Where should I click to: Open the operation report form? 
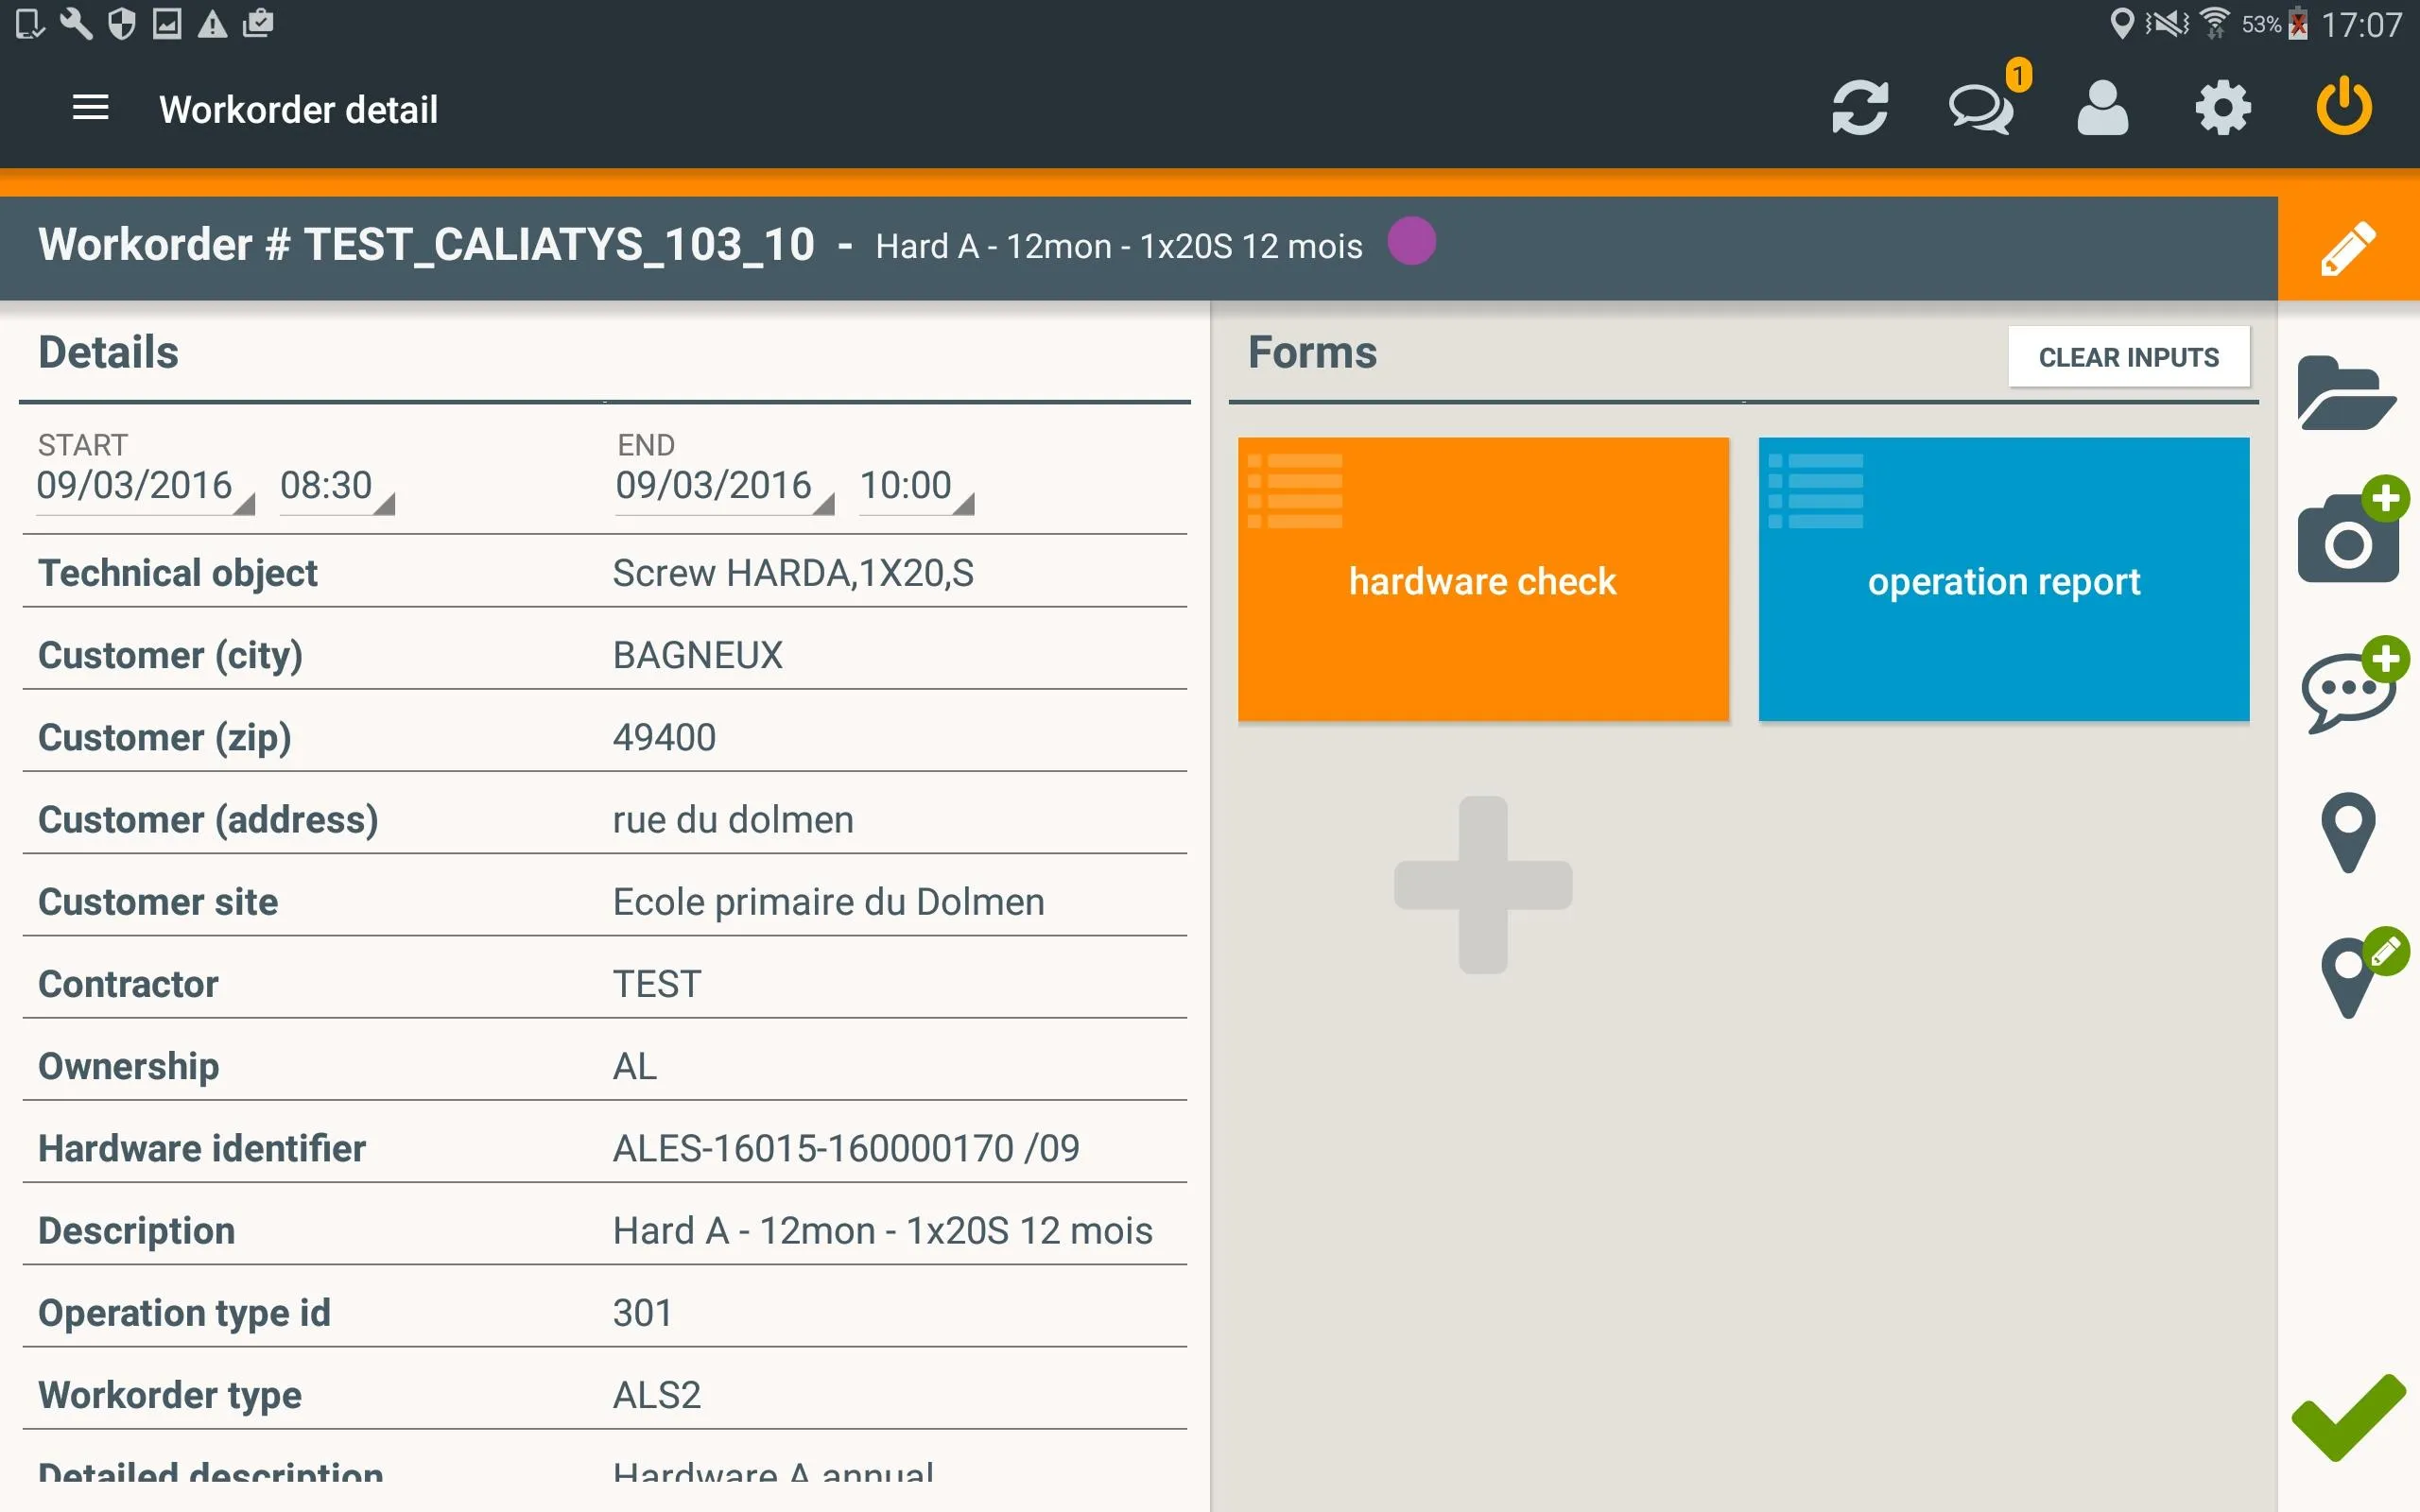2002,580
